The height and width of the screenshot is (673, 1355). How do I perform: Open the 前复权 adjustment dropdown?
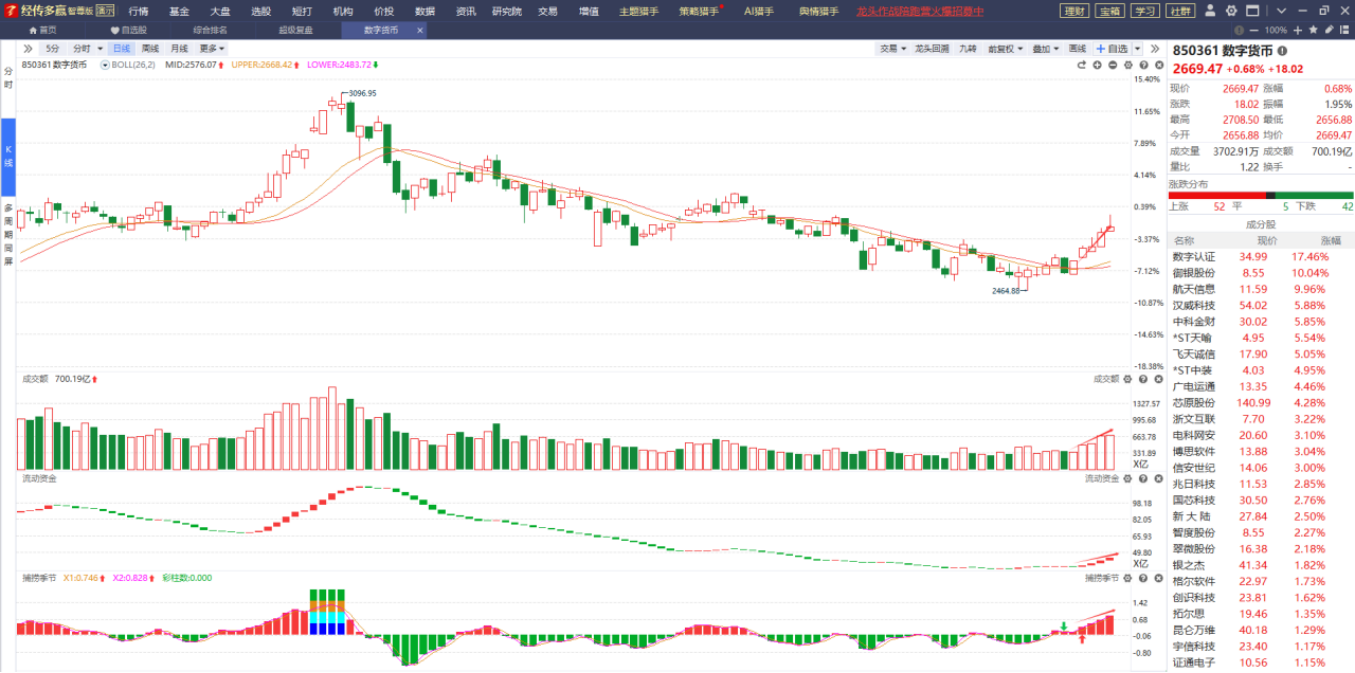click(x=1003, y=48)
